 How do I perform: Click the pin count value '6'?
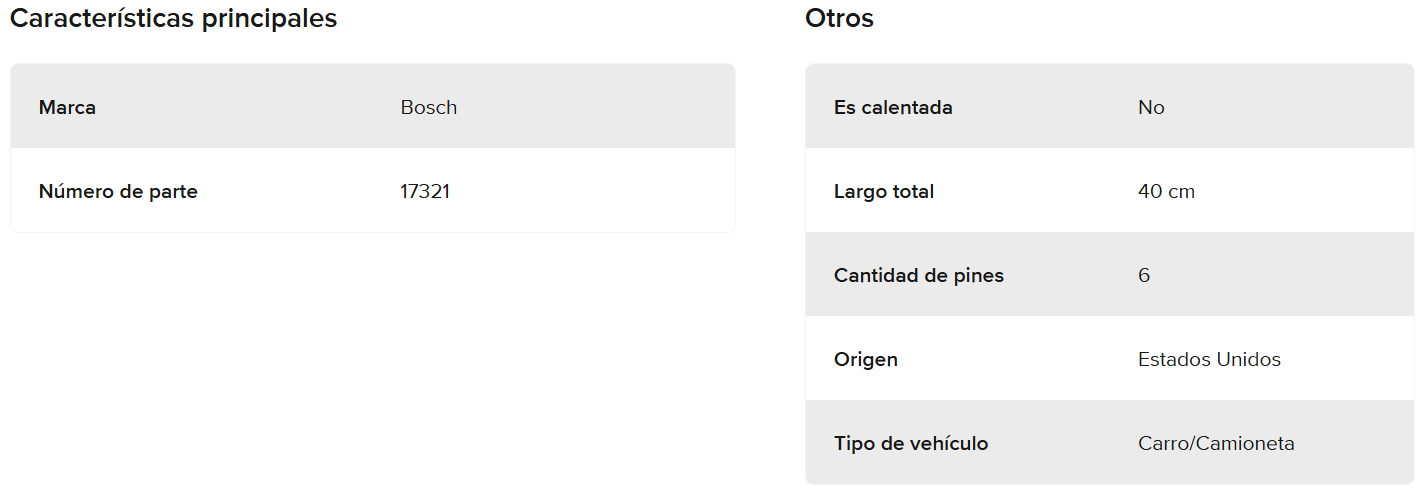(x=1144, y=275)
